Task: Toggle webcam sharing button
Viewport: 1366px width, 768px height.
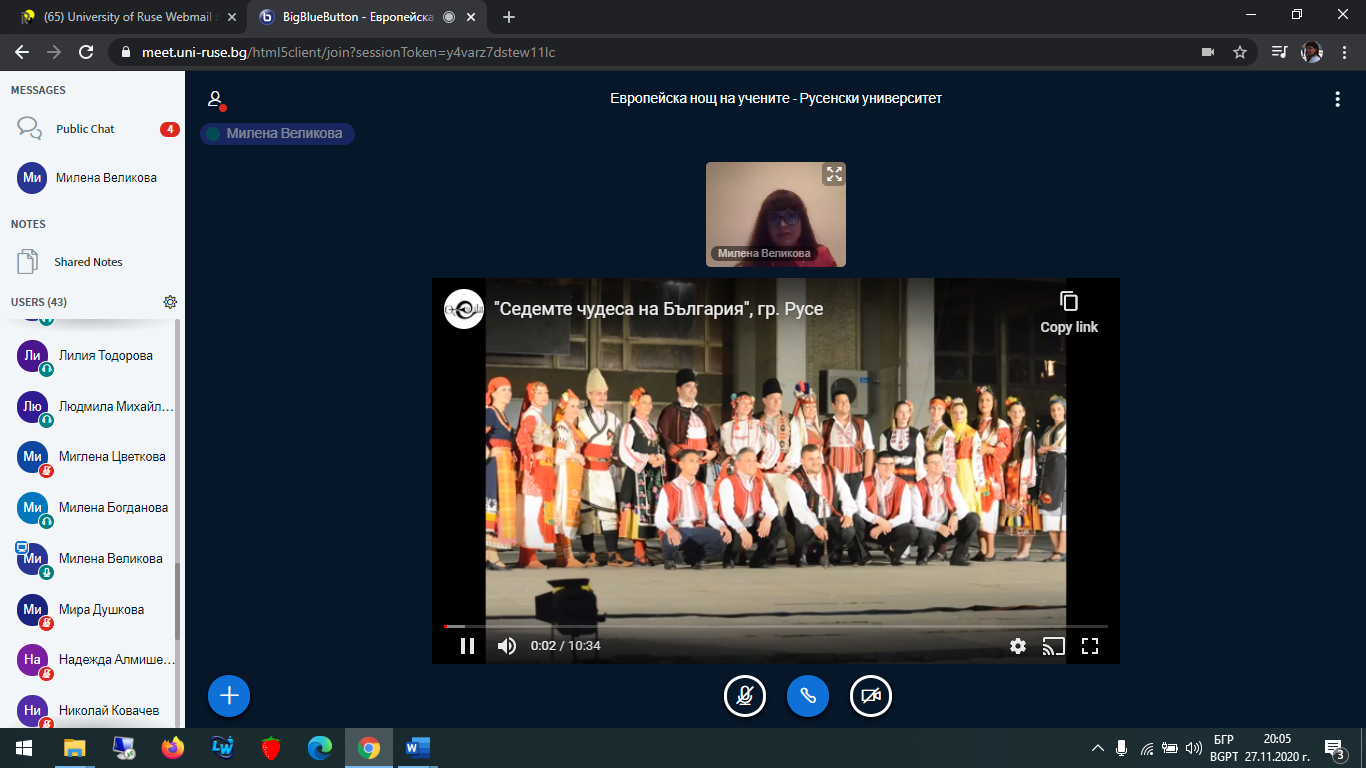Action: tap(871, 696)
